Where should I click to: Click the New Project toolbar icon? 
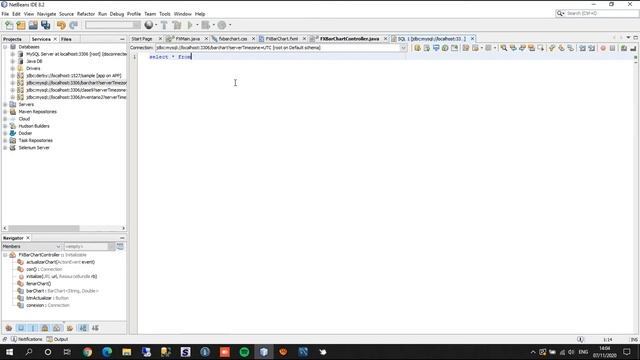pos(21,25)
